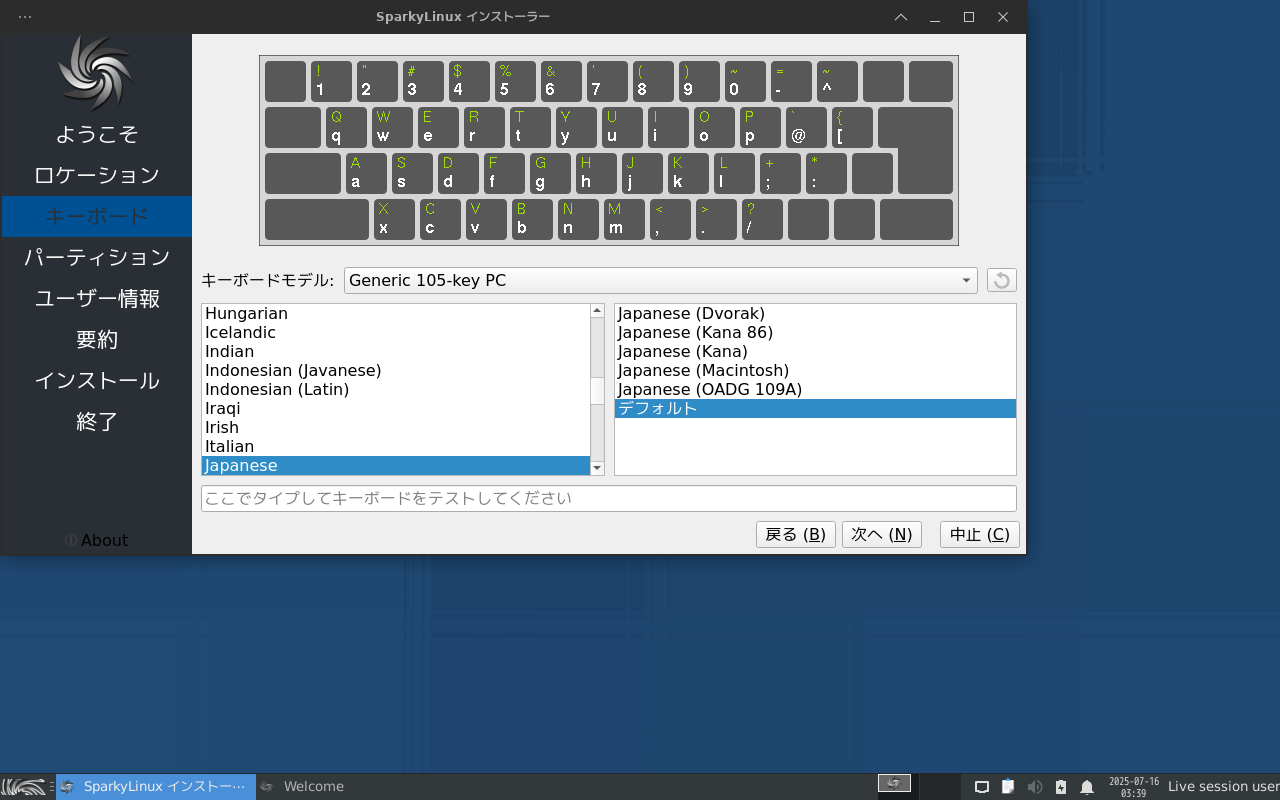Click the '@' key on keyboard preview
This screenshot has height=800, width=1280.
[806, 128]
